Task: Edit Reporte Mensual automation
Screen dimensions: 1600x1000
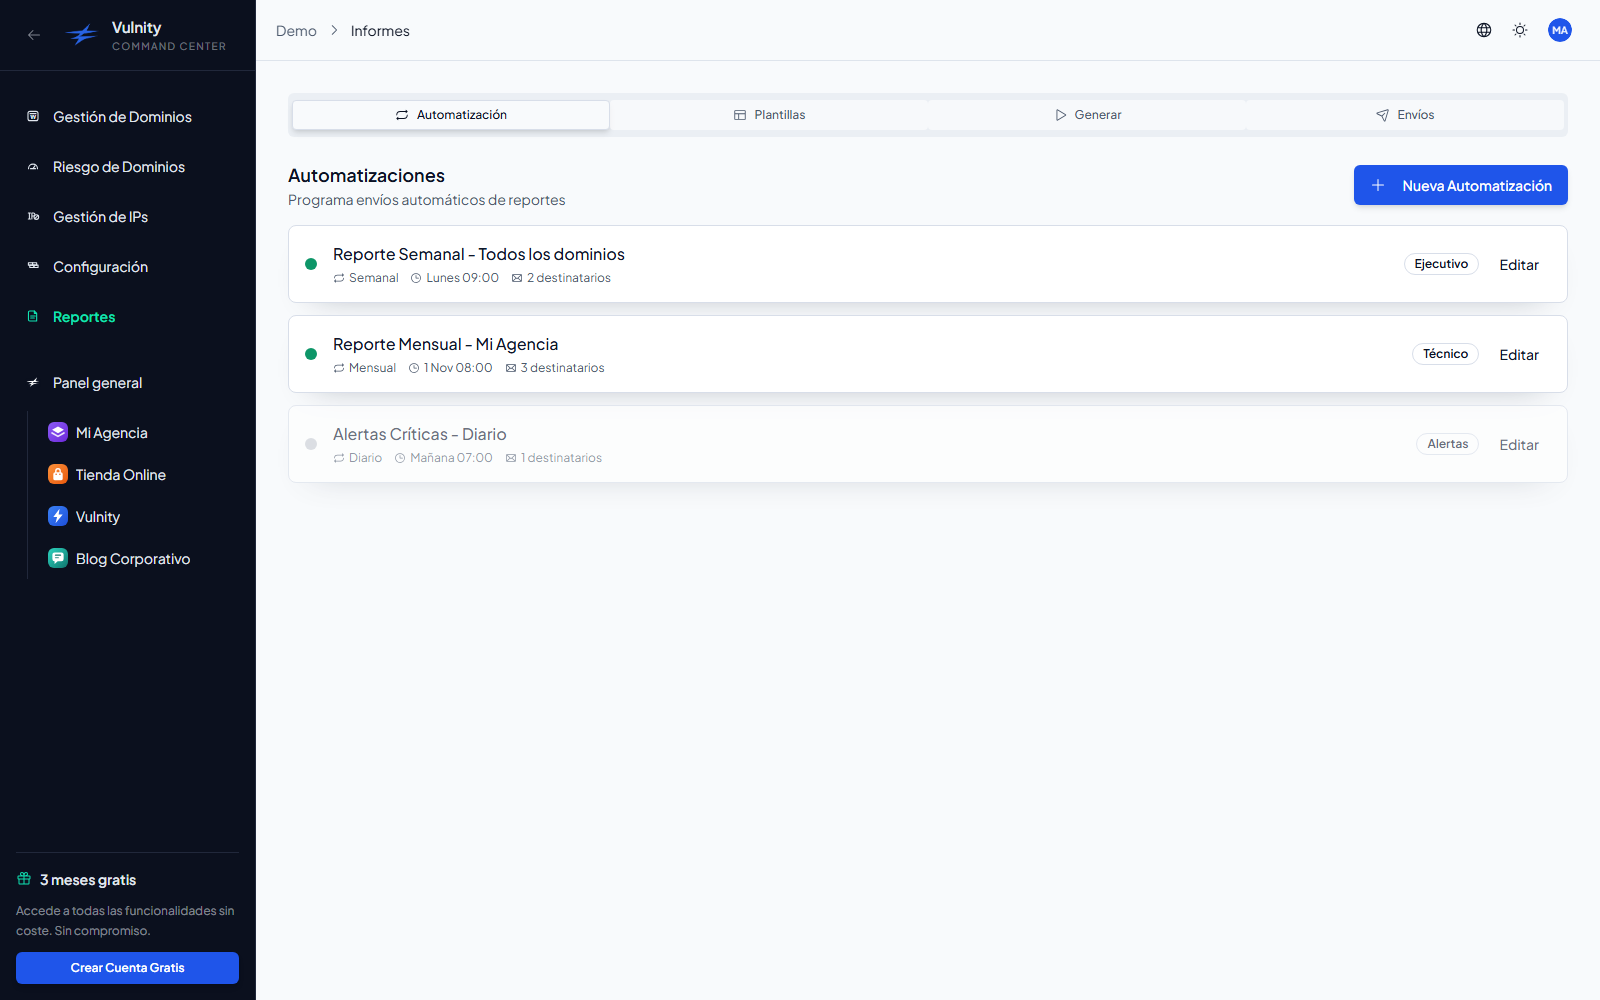Action: 1519,355
